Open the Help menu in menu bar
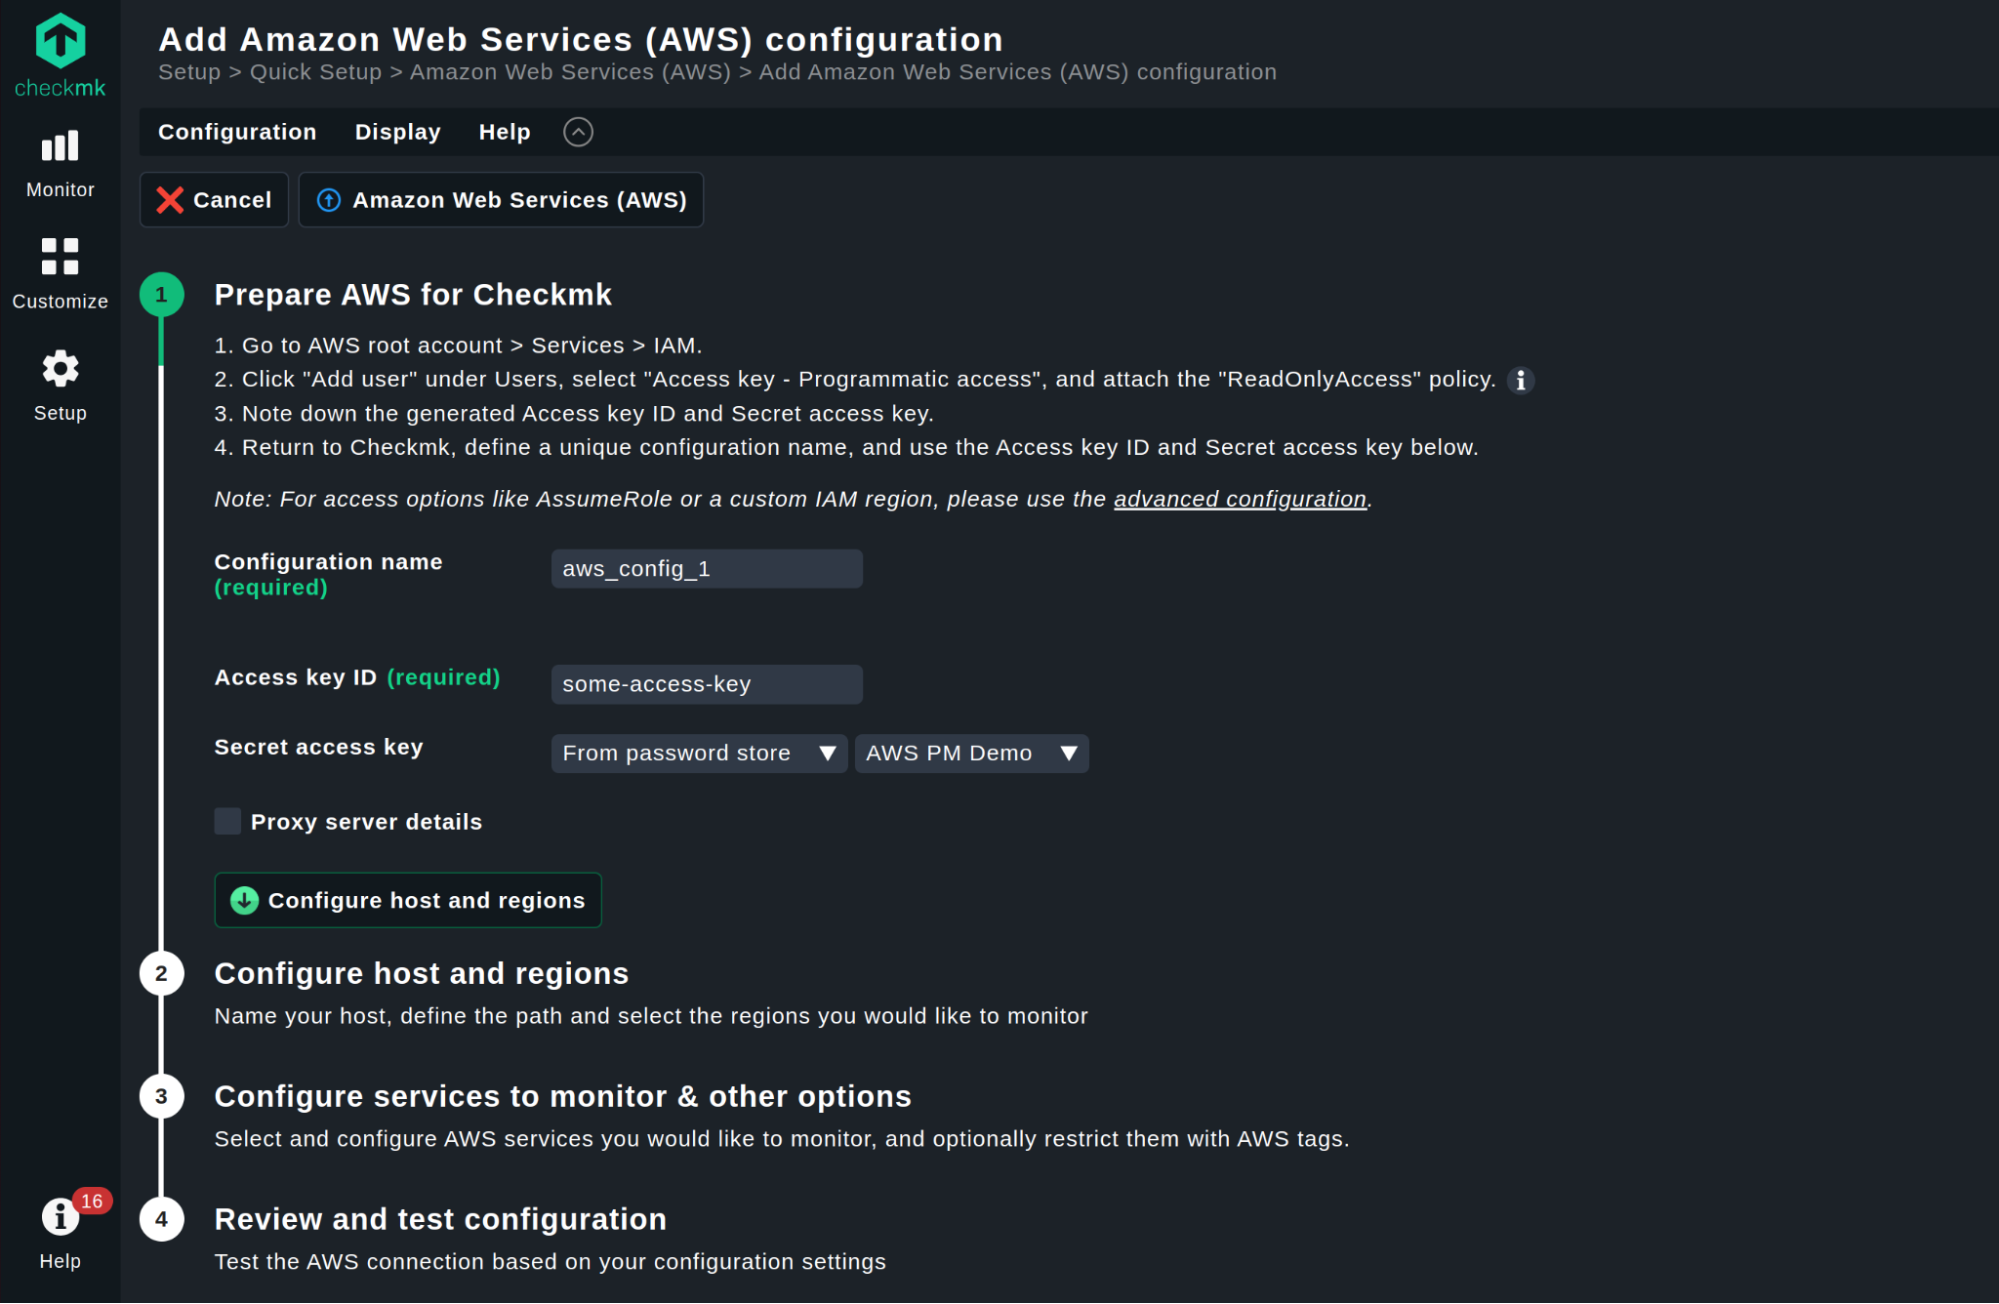 click(504, 132)
